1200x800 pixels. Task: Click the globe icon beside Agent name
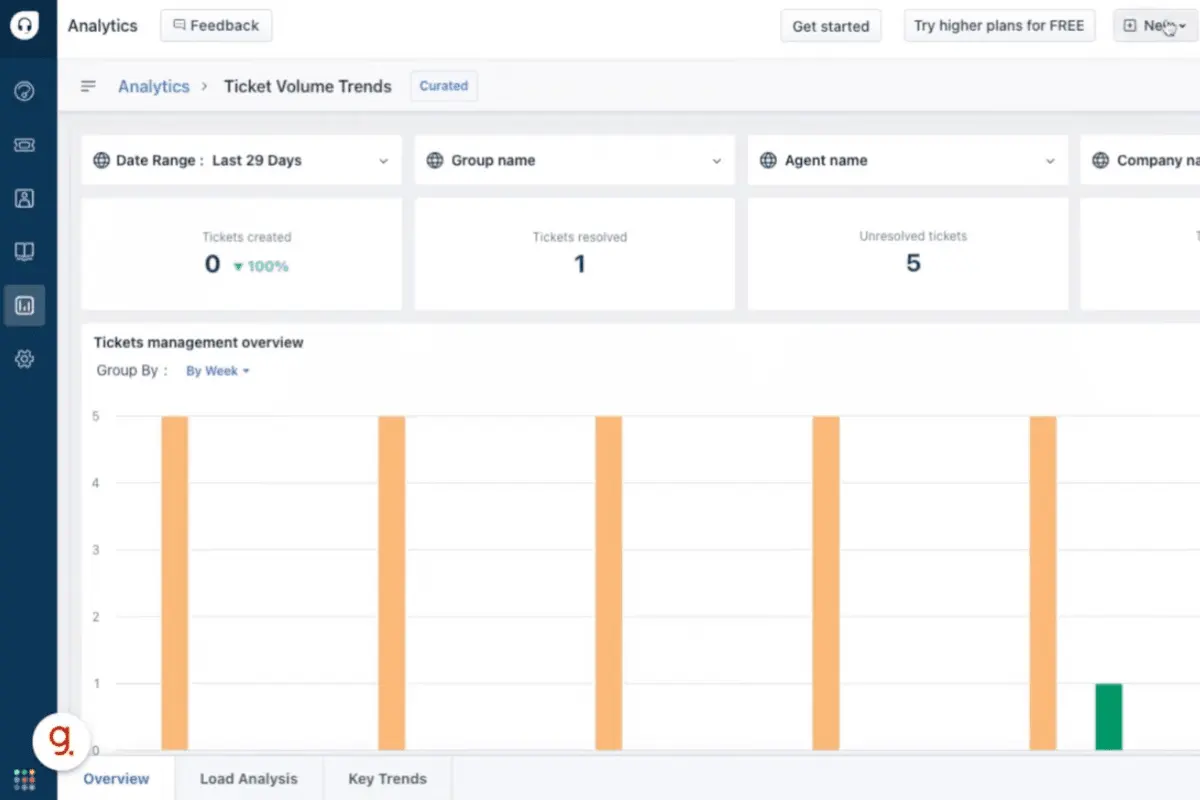(768, 160)
